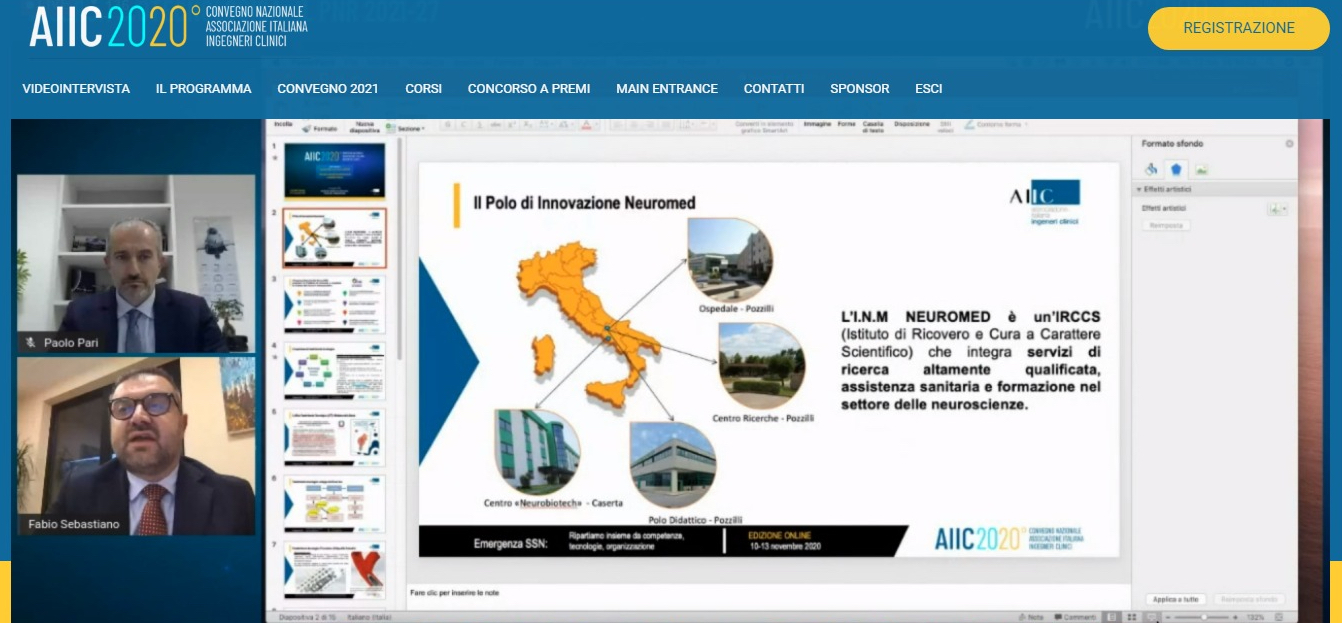Select the pentagon effects tab in Formato sfondo
Image resolution: width=1342 pixels, height=623 pixels.
coord(1177,169)
